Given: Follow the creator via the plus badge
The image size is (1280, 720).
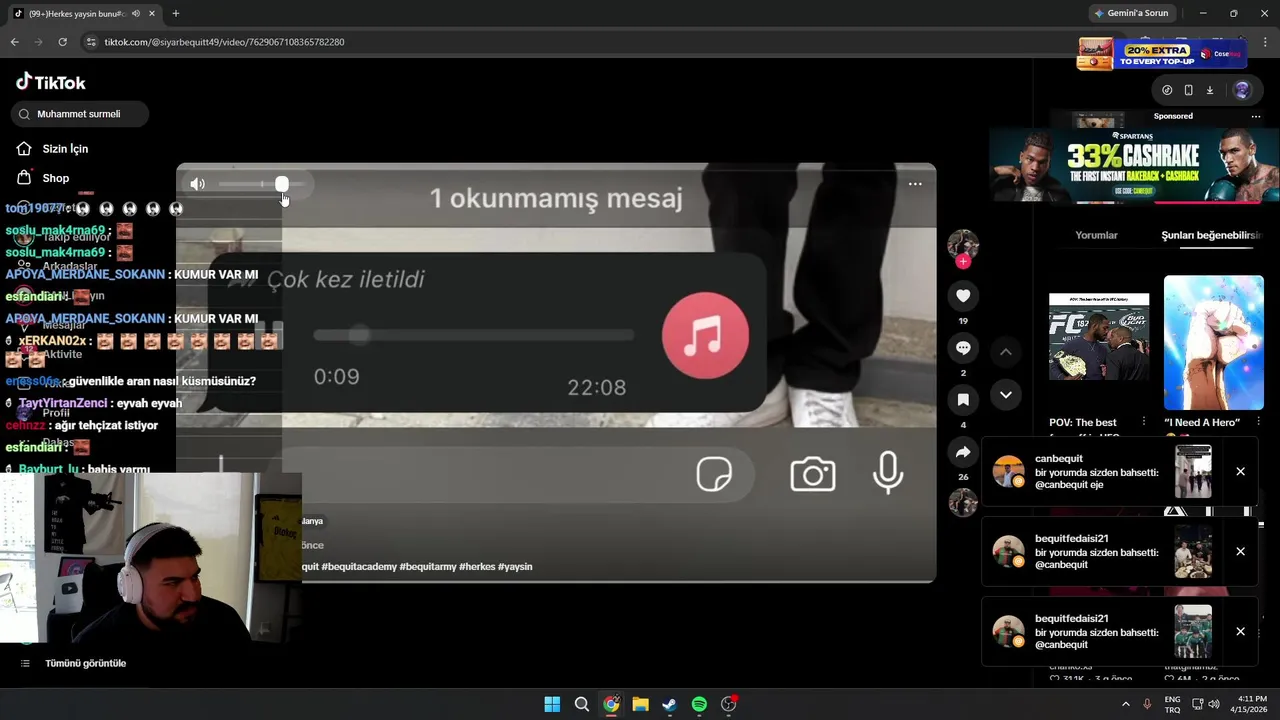Looking at the screenshot, I should (x=963, y=262).
